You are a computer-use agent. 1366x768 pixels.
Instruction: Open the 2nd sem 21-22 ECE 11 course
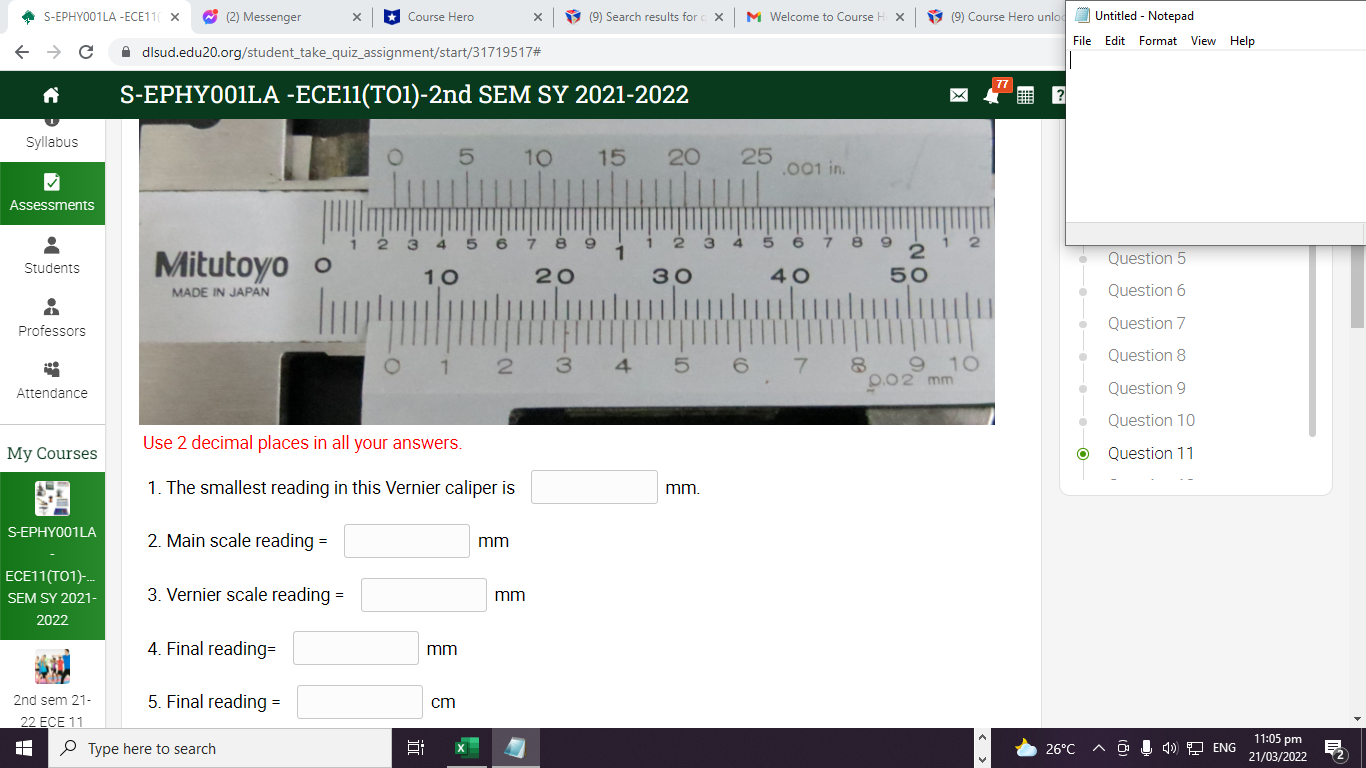[x=52, y=688]
